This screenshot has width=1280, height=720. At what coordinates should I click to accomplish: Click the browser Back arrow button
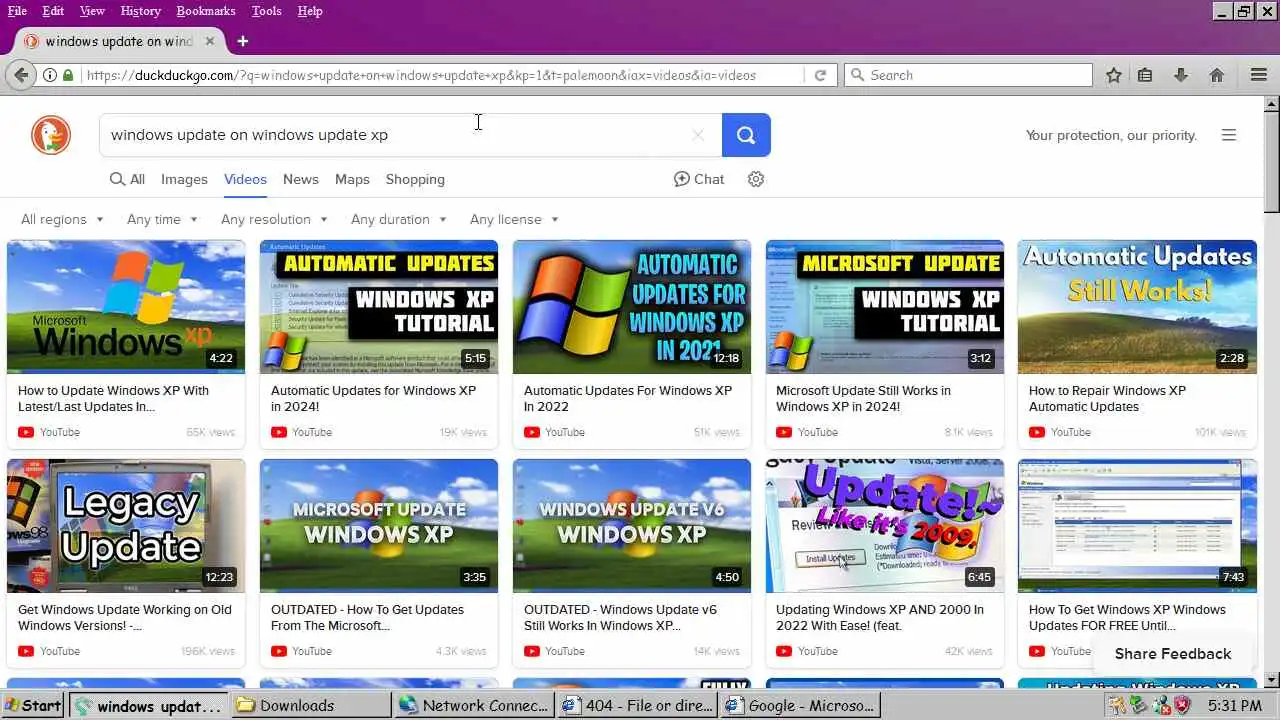tap(20, 75)
